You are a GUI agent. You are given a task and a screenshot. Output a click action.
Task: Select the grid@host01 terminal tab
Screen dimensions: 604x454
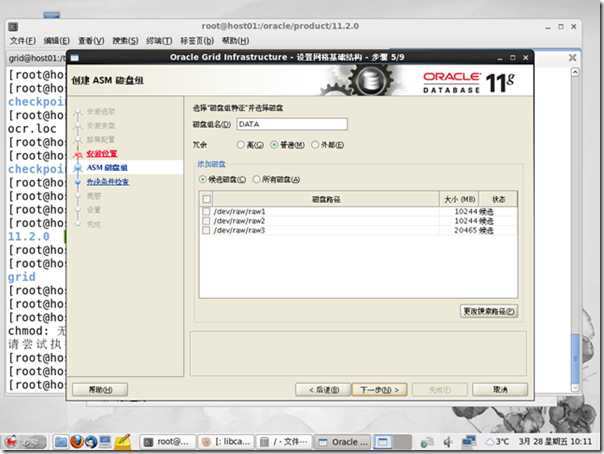[37, 58]
